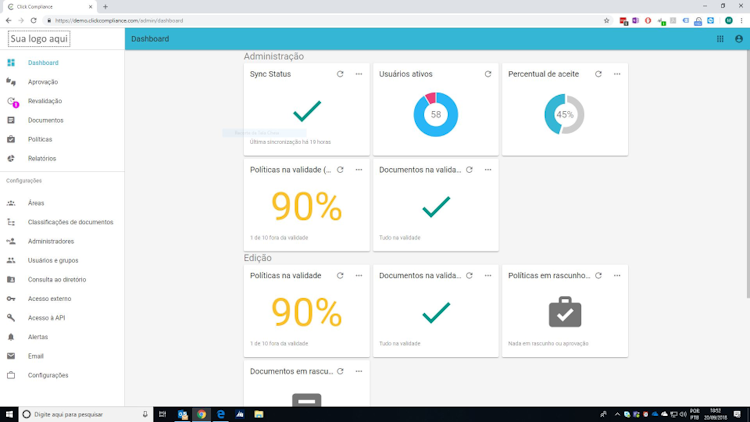This screenshot has height=422, width=750.
Task: Refresh the Sync Status card
Action: pos(340,74)
